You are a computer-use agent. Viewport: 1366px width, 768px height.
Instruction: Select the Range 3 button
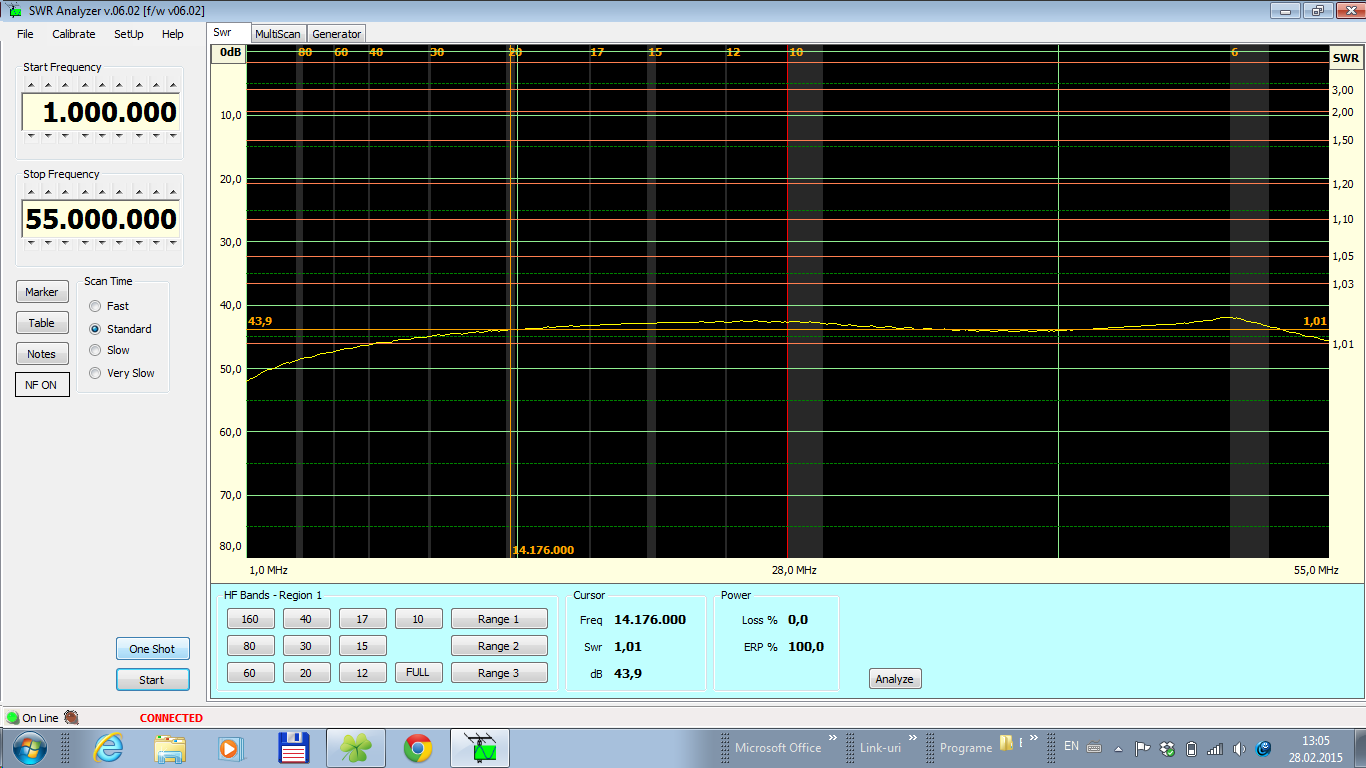pyautogui.click(x=499, y=673)
